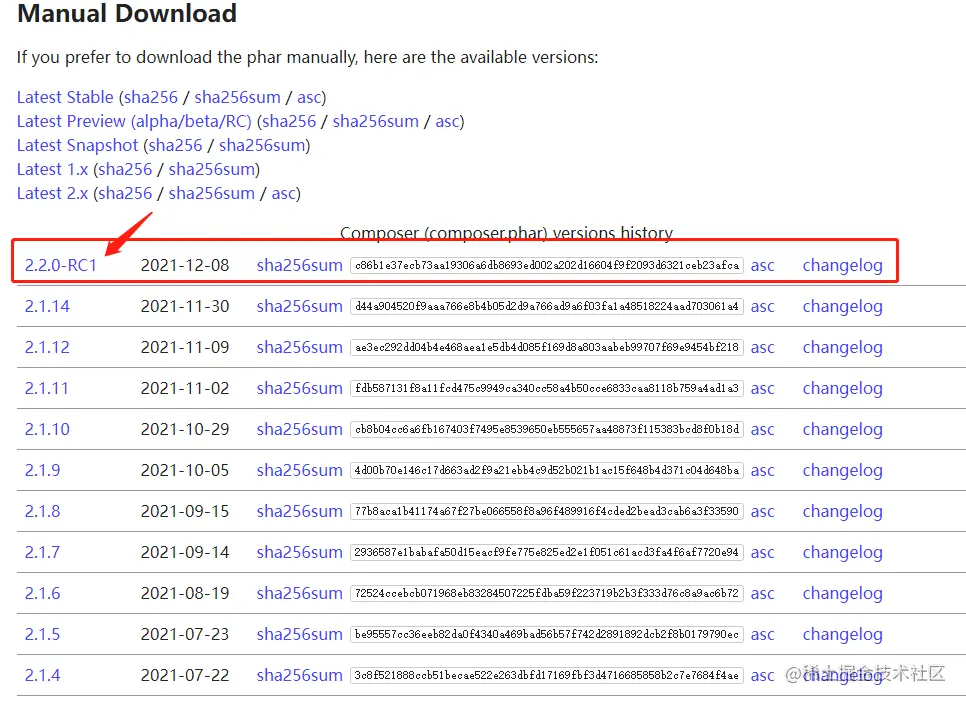Select the 2.1.11 checksum field

coord(546,389)
